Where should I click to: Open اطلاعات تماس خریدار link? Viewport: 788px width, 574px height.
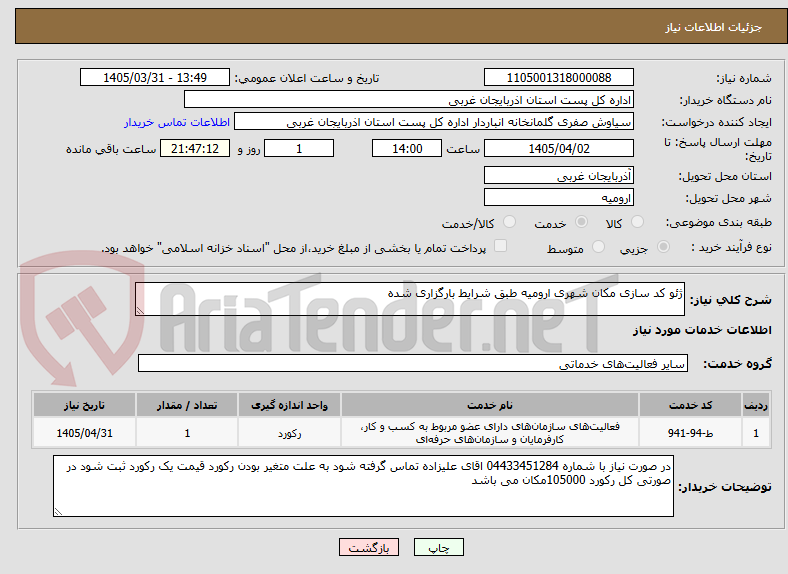click(x=177, y=122)
